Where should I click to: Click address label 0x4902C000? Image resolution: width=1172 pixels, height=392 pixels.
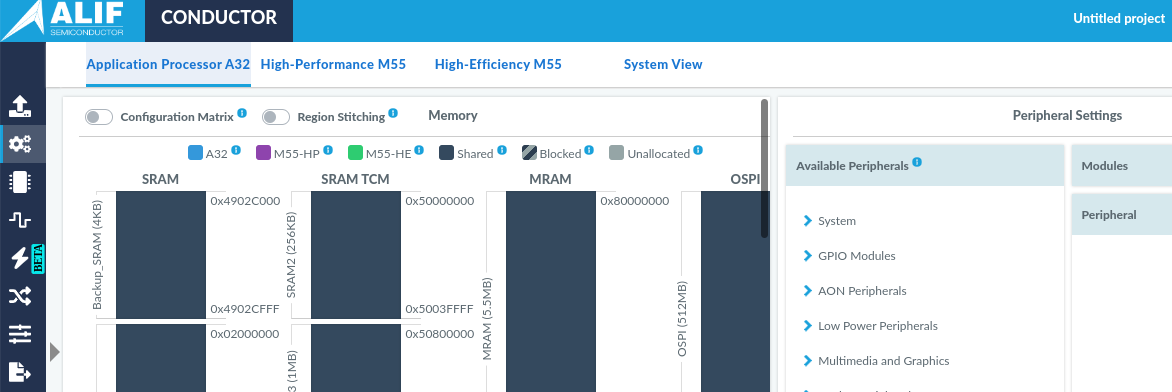pyautogui.click(x=245, y=200)
